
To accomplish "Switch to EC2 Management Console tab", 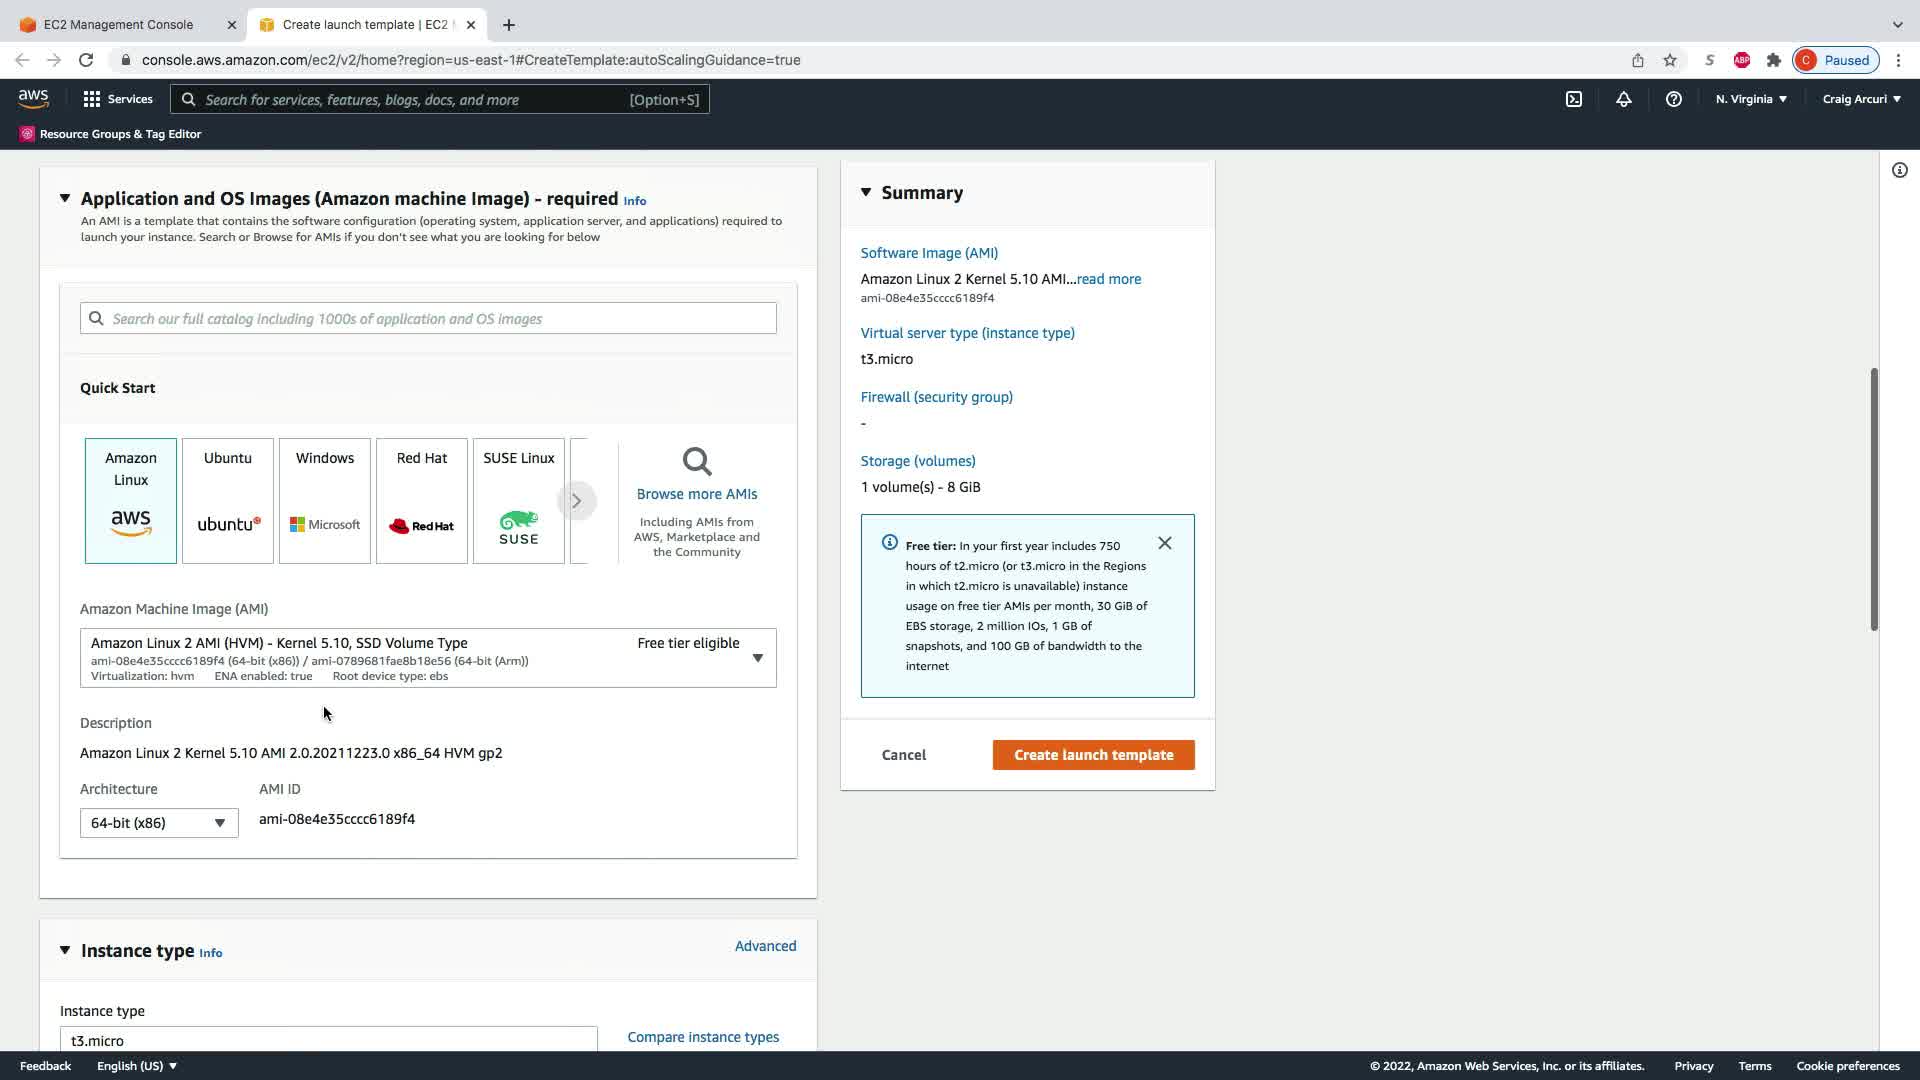I will 119,24.
